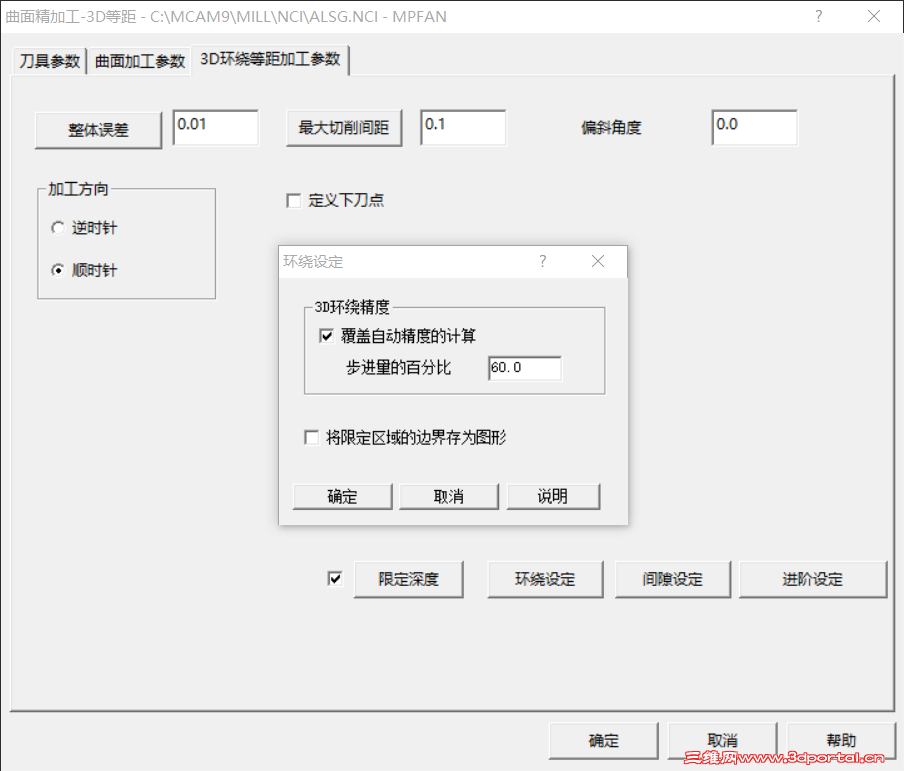
Task: Check 将限定区域的边界存为图形 checkbox
Action: pyautogui.click(x=311, y=437)
